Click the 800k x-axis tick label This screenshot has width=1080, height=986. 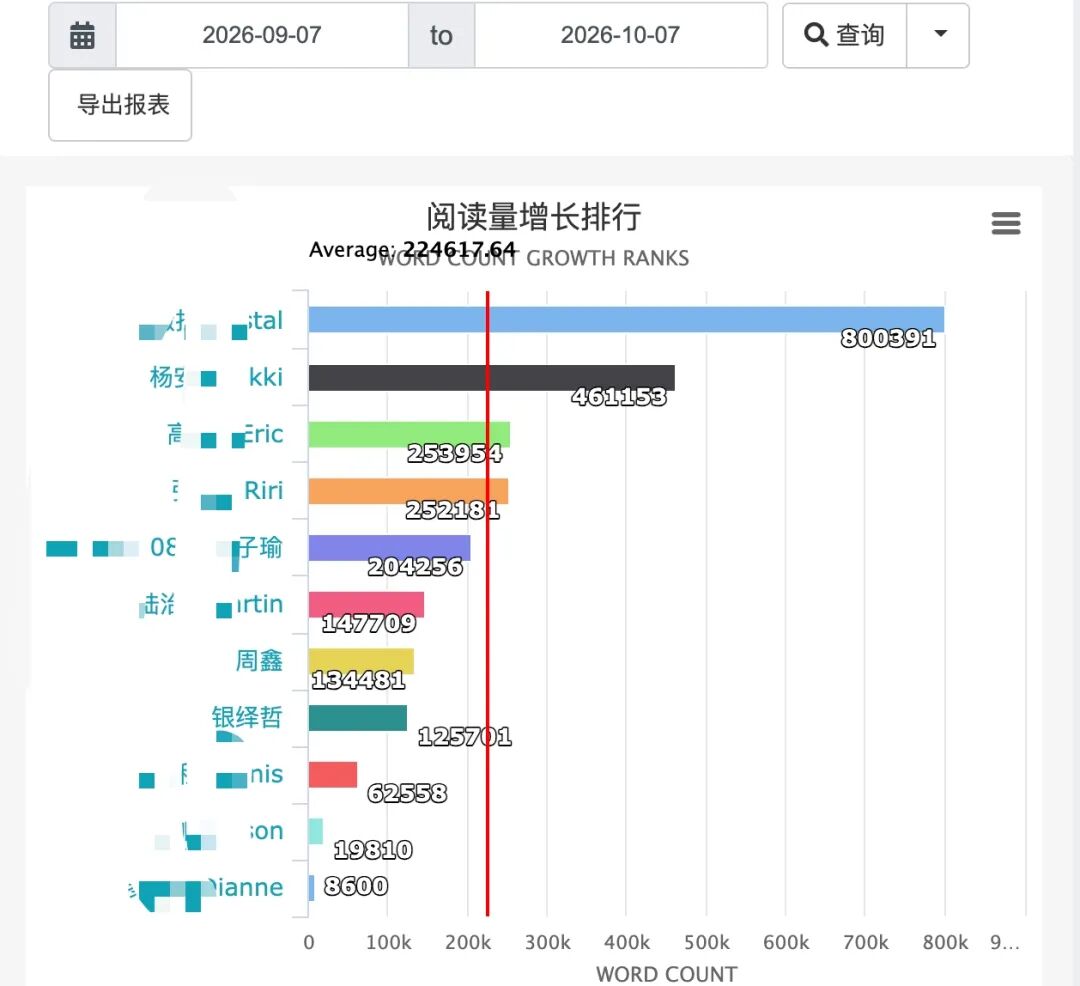(945, 943)
